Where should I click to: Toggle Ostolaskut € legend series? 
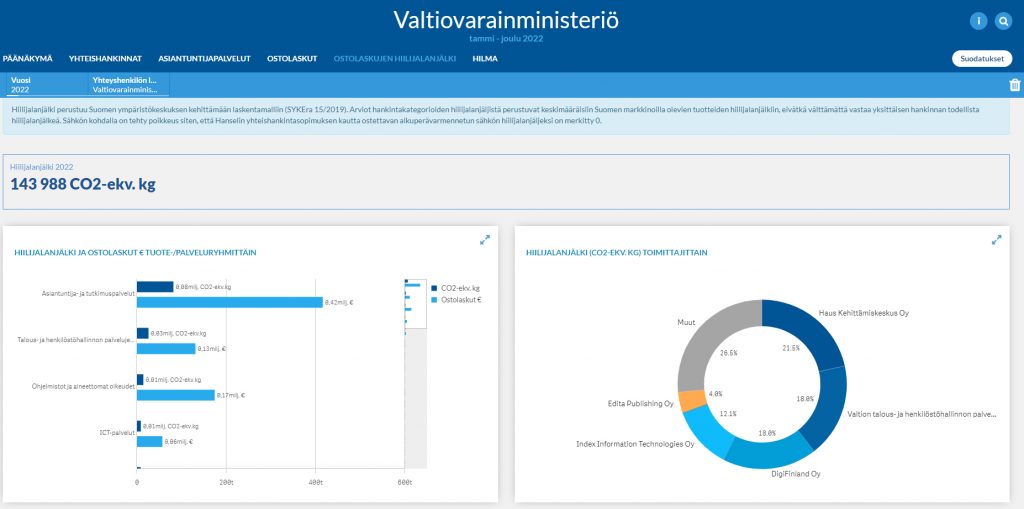(459, 299)
